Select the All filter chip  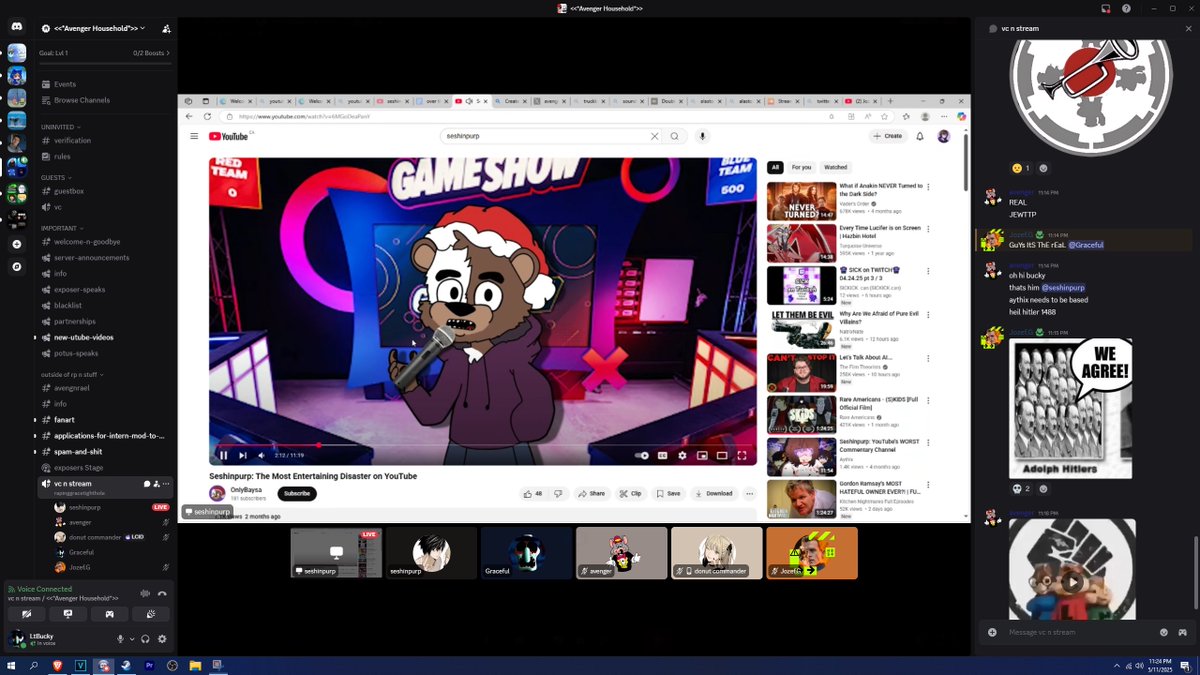(775, 168)
